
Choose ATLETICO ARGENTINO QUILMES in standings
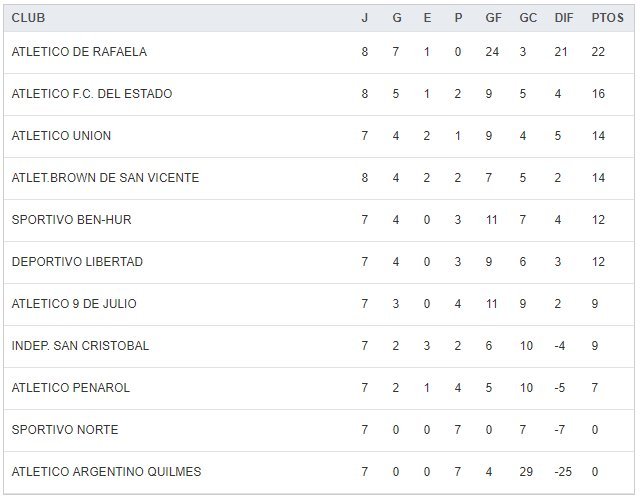click(106, 472)
